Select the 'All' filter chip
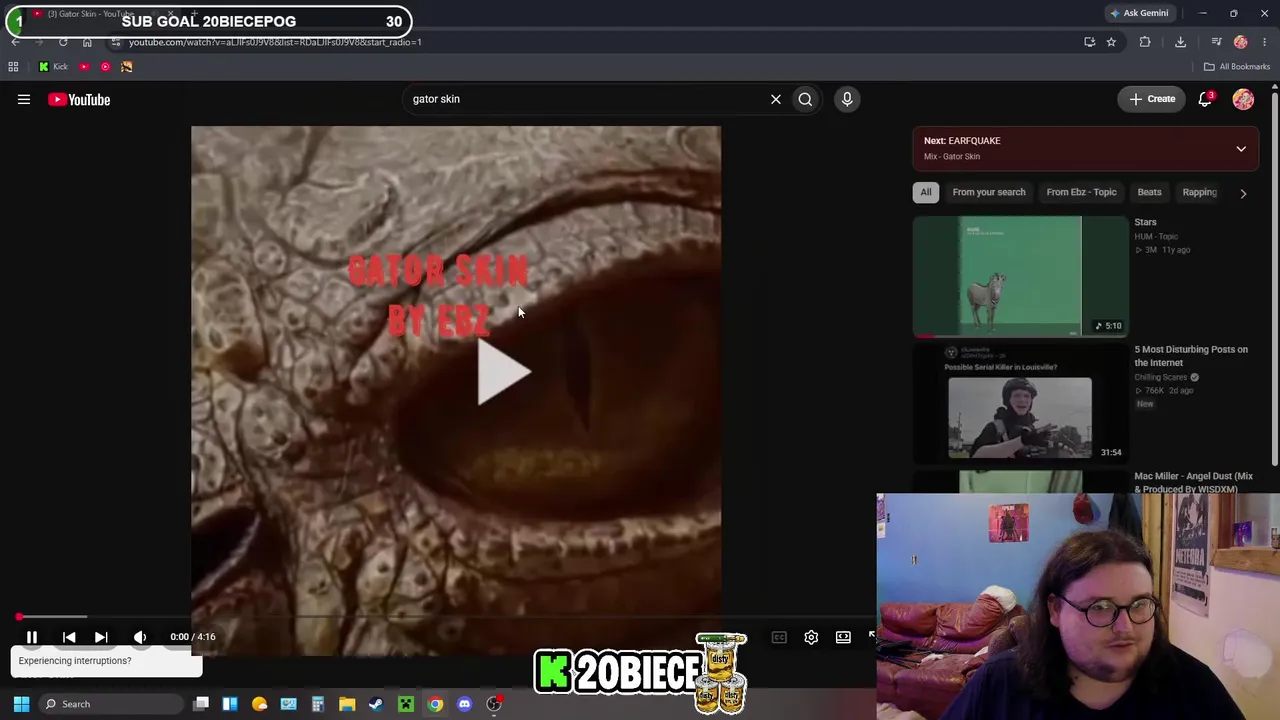The height and width of the screenshot is (720, 1280). pos(926,192)
